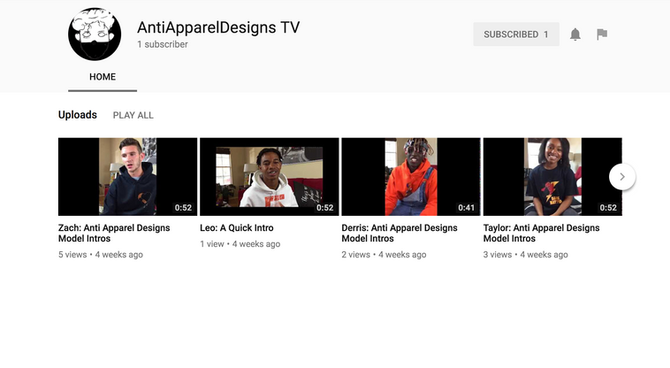Click the 0:52 duration badge on Taylor video
670x368 pixels.
pos(608,208)
